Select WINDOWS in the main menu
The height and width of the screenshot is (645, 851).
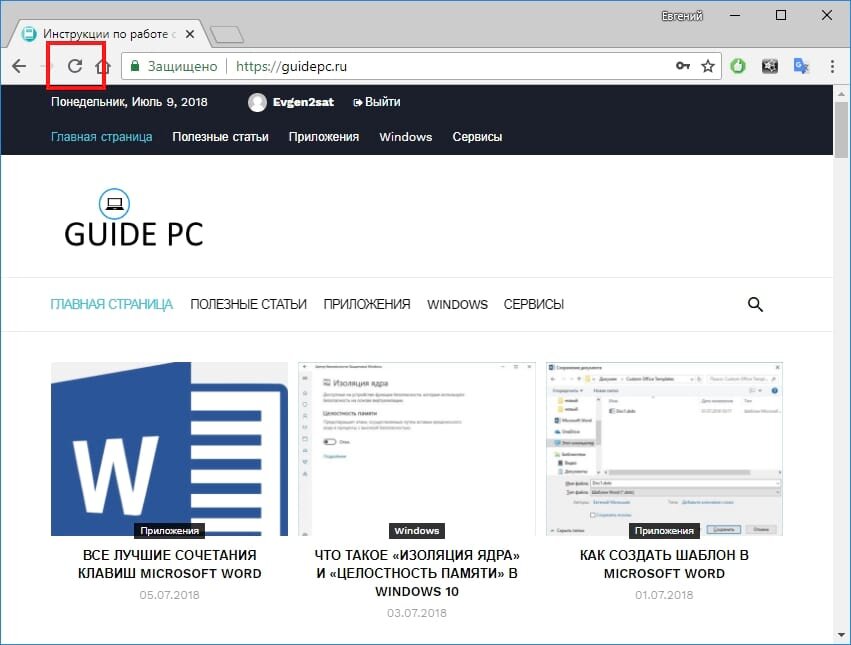(457, 304)
